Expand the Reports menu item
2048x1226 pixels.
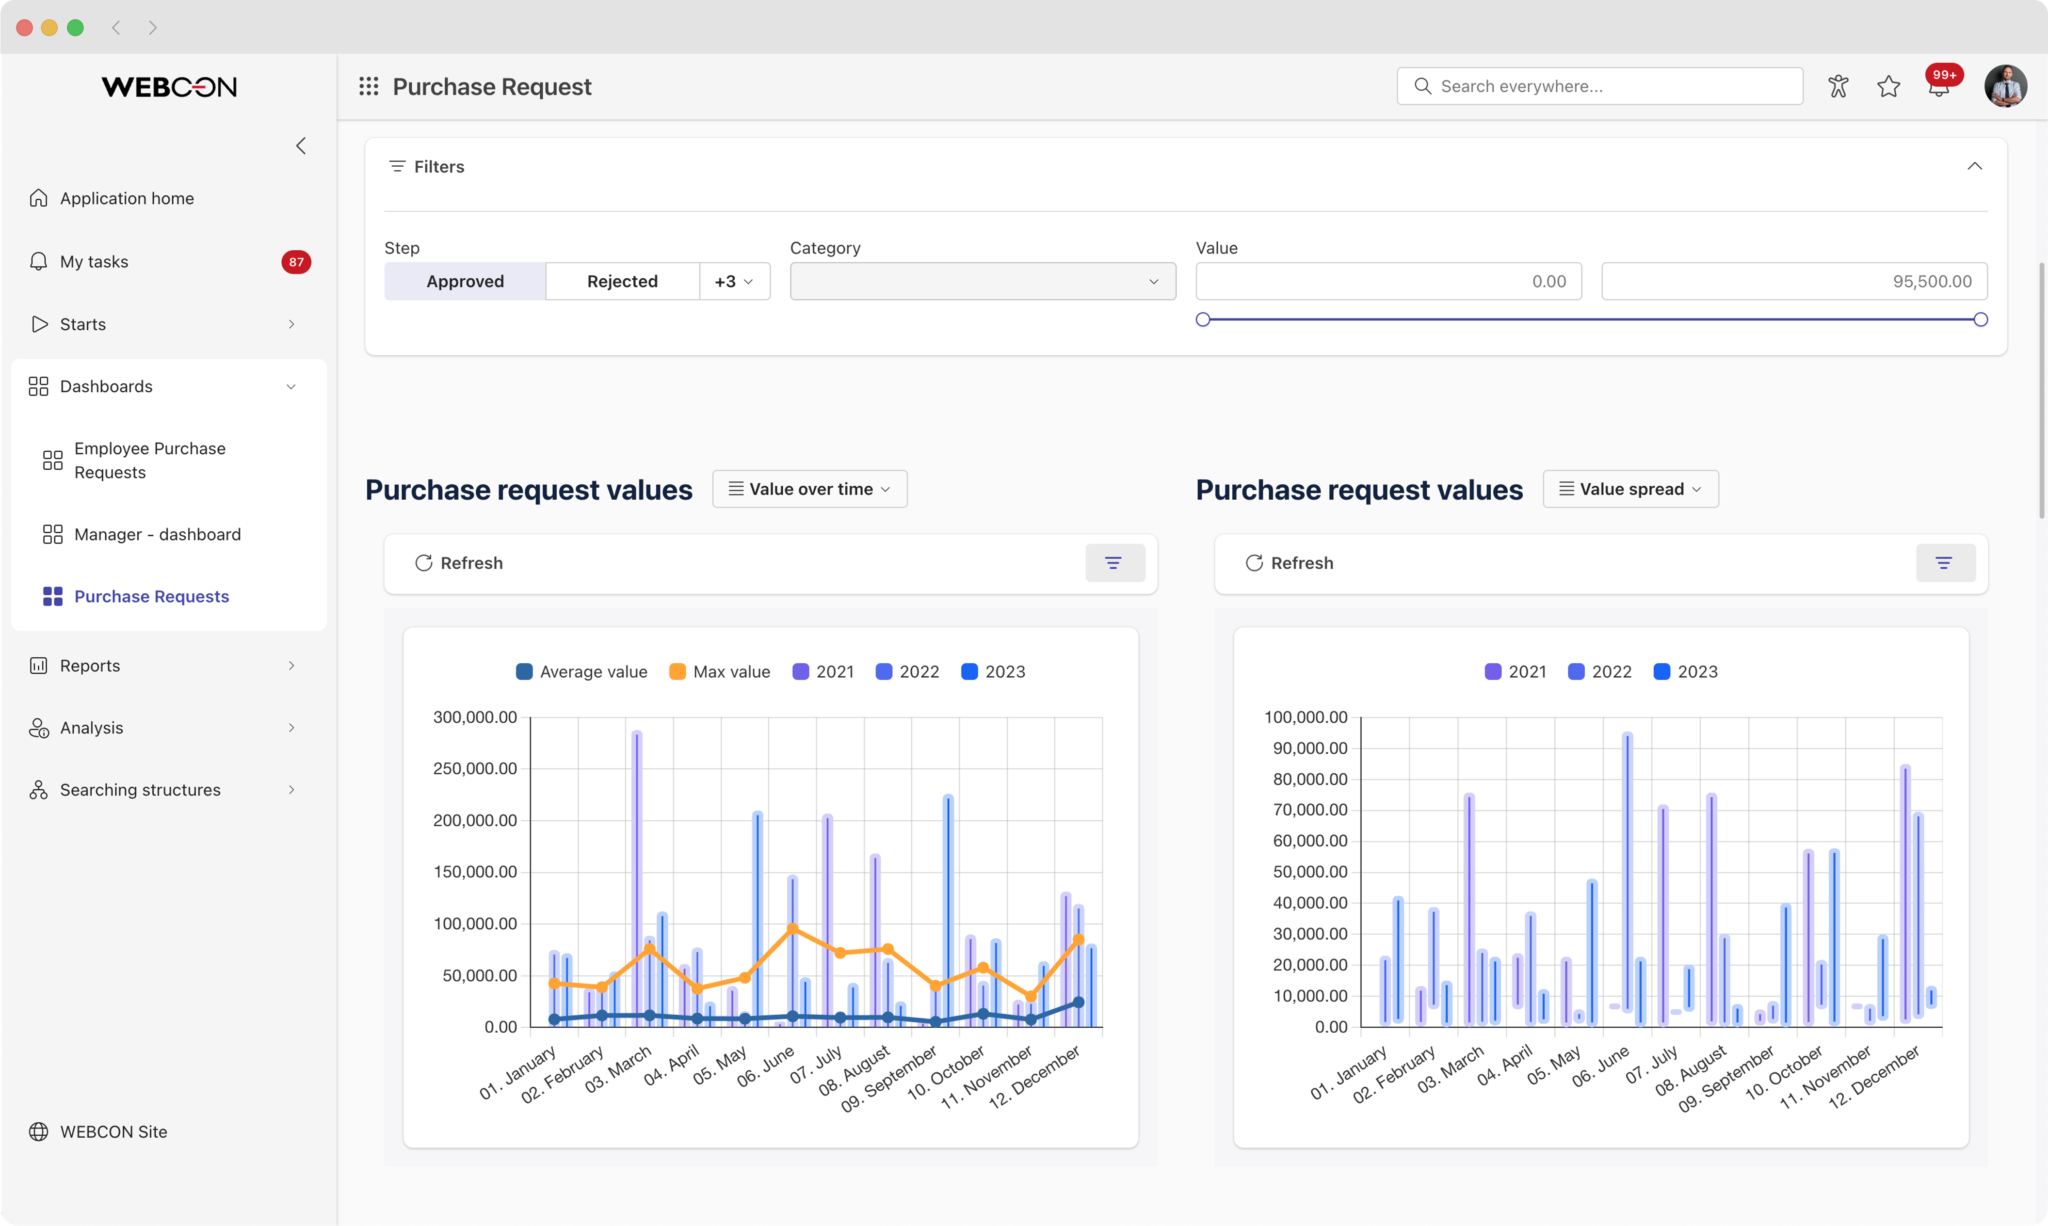pyautogui.click(x=90, y=665)
